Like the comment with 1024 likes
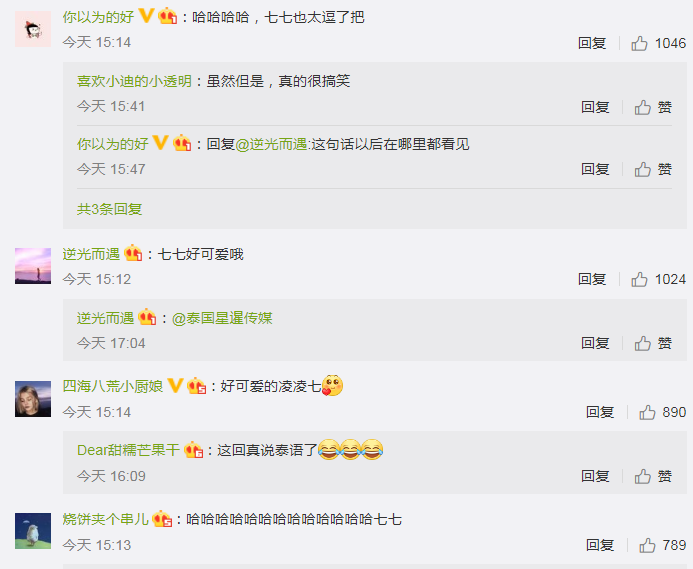693x569 pixels. [x=658, y=279]
